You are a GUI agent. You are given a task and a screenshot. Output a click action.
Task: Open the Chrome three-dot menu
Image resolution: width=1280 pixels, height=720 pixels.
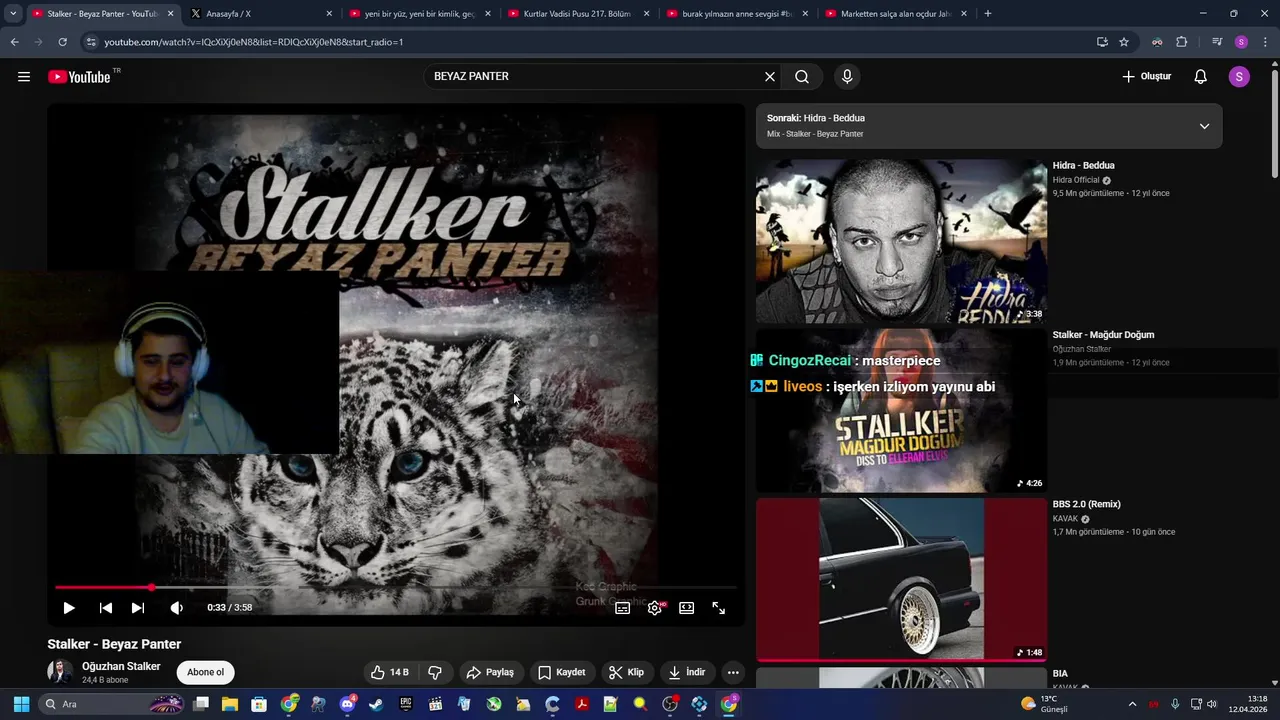click(x=1265, y=42)
